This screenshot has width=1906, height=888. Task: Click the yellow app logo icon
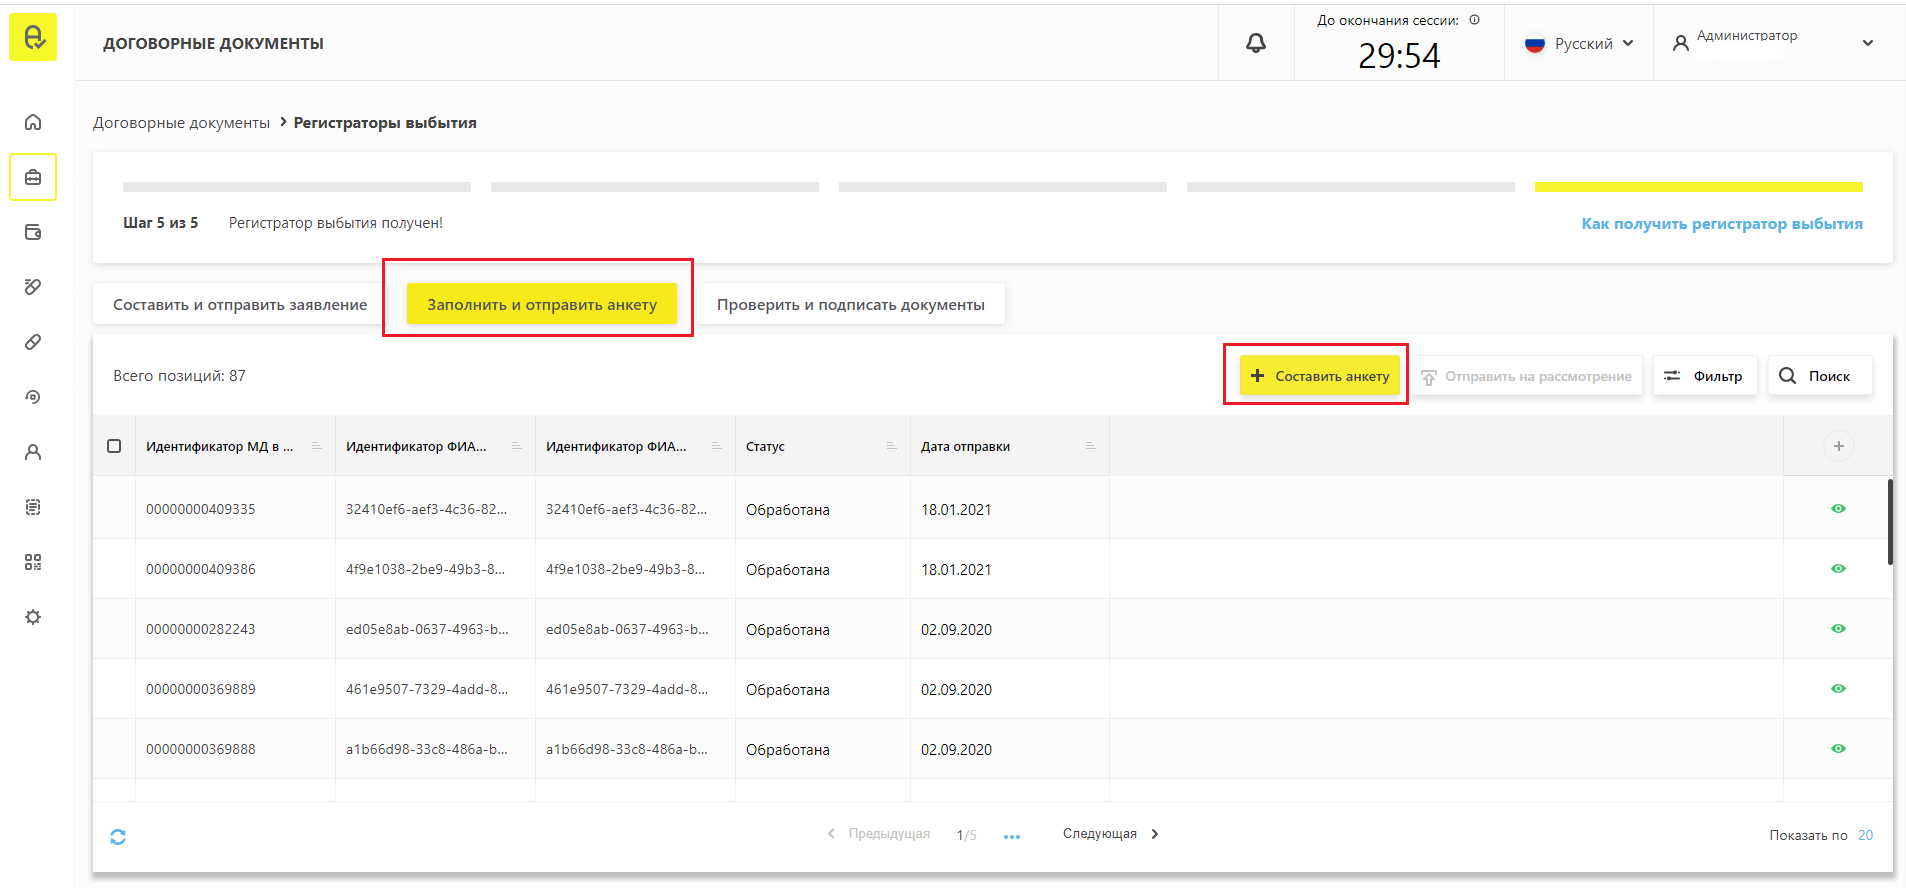(x=33, y=37)
